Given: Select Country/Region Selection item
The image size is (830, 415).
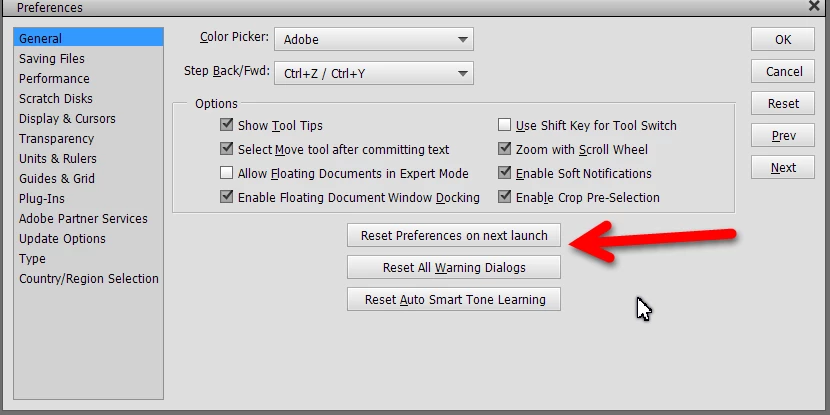Looking at the screenshot, I should click(88, 278).
